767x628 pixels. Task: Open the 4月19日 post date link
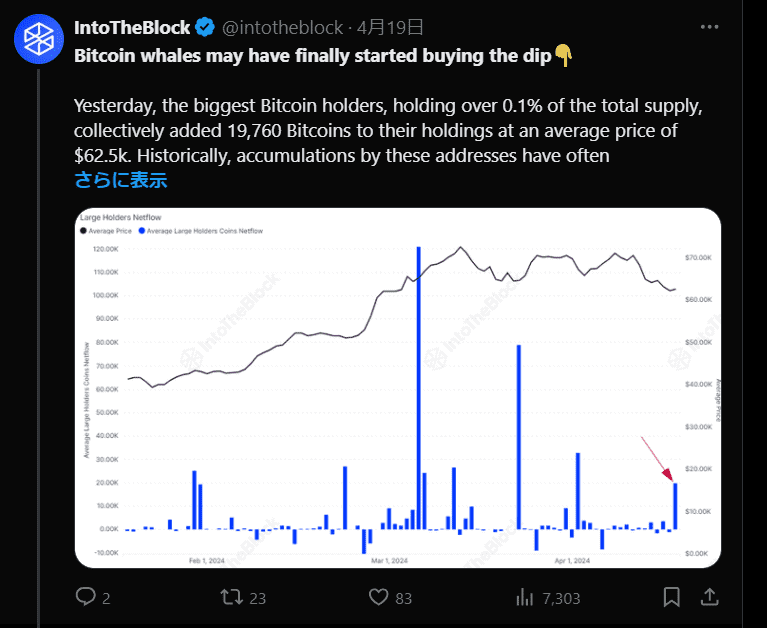point(390,27)
